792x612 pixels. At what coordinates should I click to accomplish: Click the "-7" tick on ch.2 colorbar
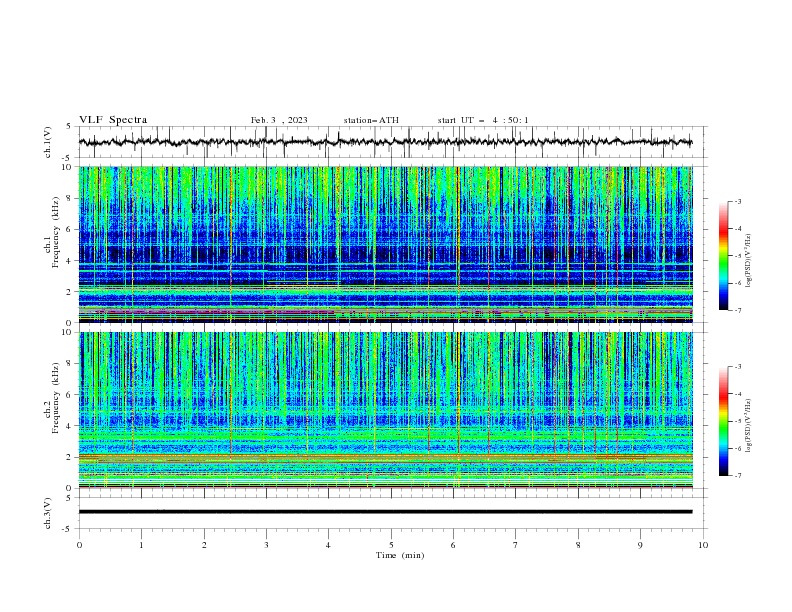point(737,476)
